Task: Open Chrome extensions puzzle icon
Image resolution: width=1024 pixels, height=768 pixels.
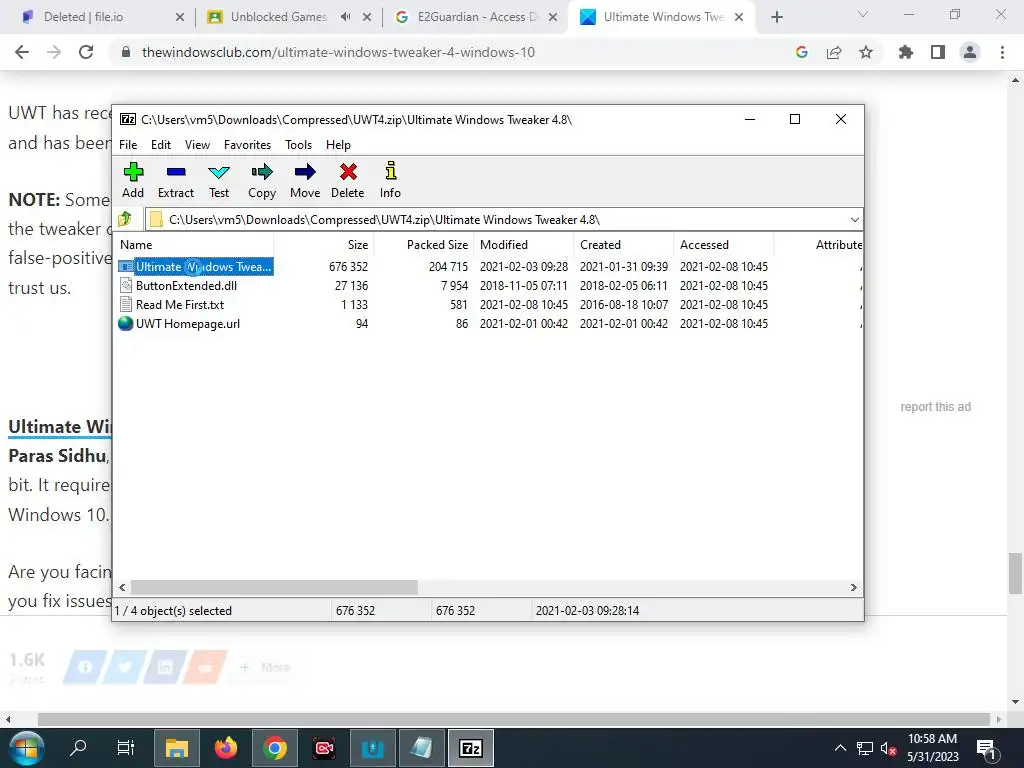Action: [x=906, y=52]
